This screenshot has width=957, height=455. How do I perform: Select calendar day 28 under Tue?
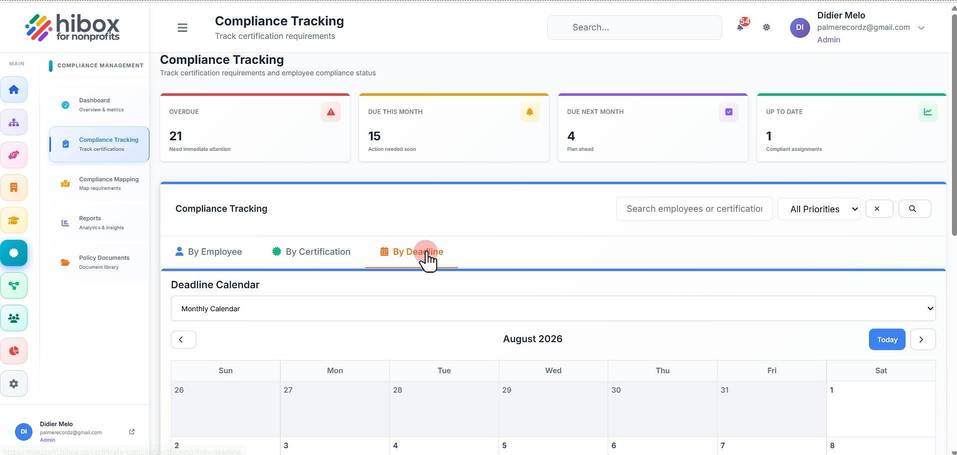[x=444, y=409]
